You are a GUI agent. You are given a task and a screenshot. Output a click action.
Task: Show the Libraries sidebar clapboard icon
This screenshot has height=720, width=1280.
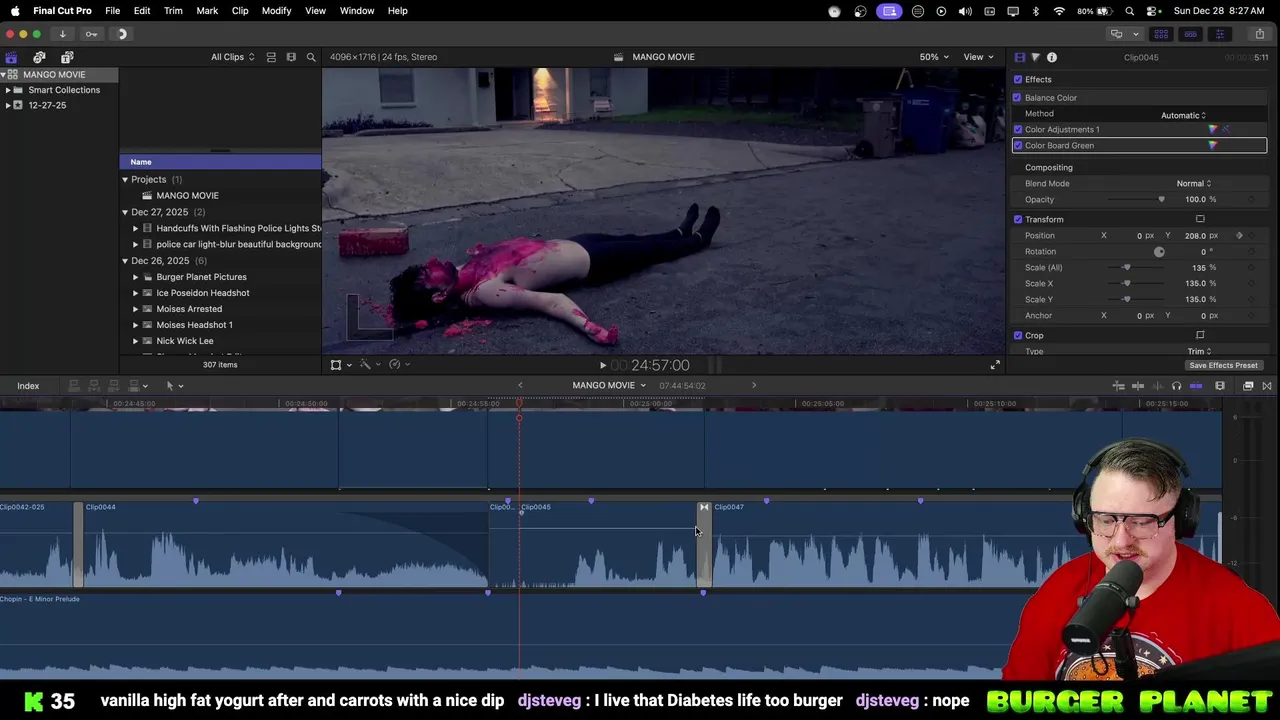[11, 57]
